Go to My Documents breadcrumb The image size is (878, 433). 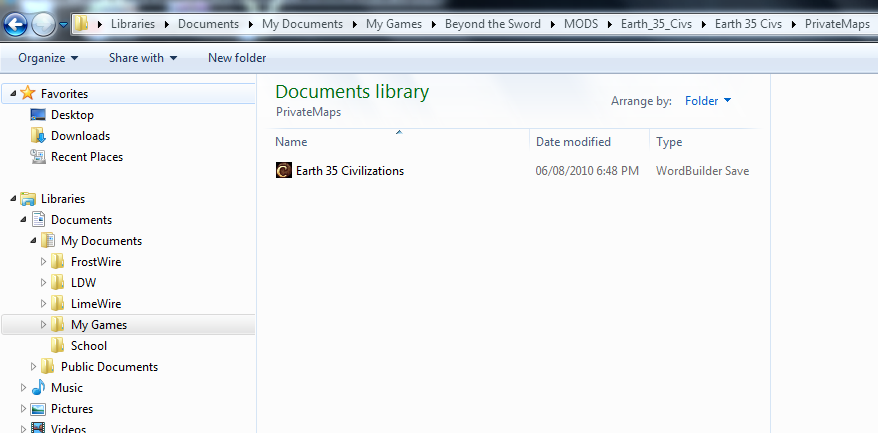pyautogui.click(x=302, y=24)
